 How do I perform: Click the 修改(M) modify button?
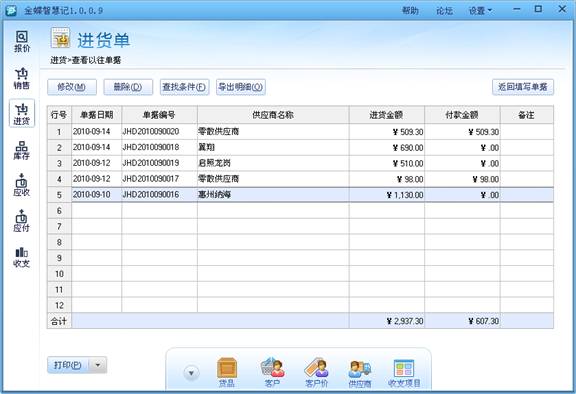click(x=72, y=87)
